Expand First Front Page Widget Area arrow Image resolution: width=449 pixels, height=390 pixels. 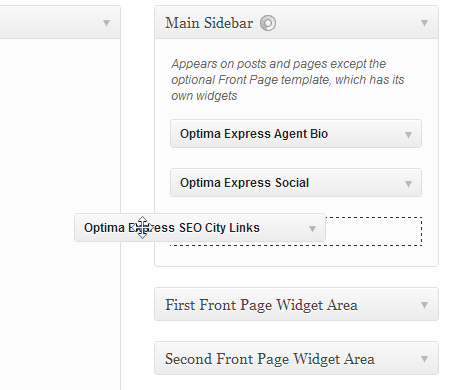pos(424,305)
